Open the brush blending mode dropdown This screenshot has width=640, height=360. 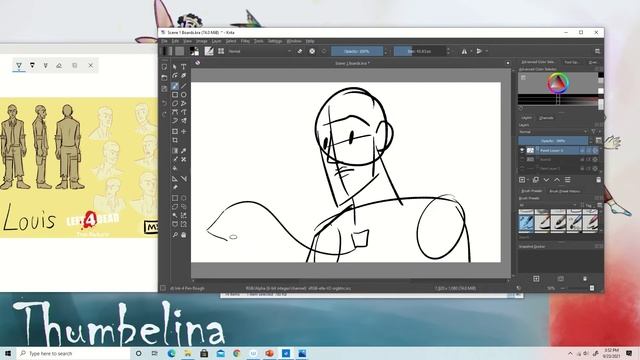tap(260, 51)
